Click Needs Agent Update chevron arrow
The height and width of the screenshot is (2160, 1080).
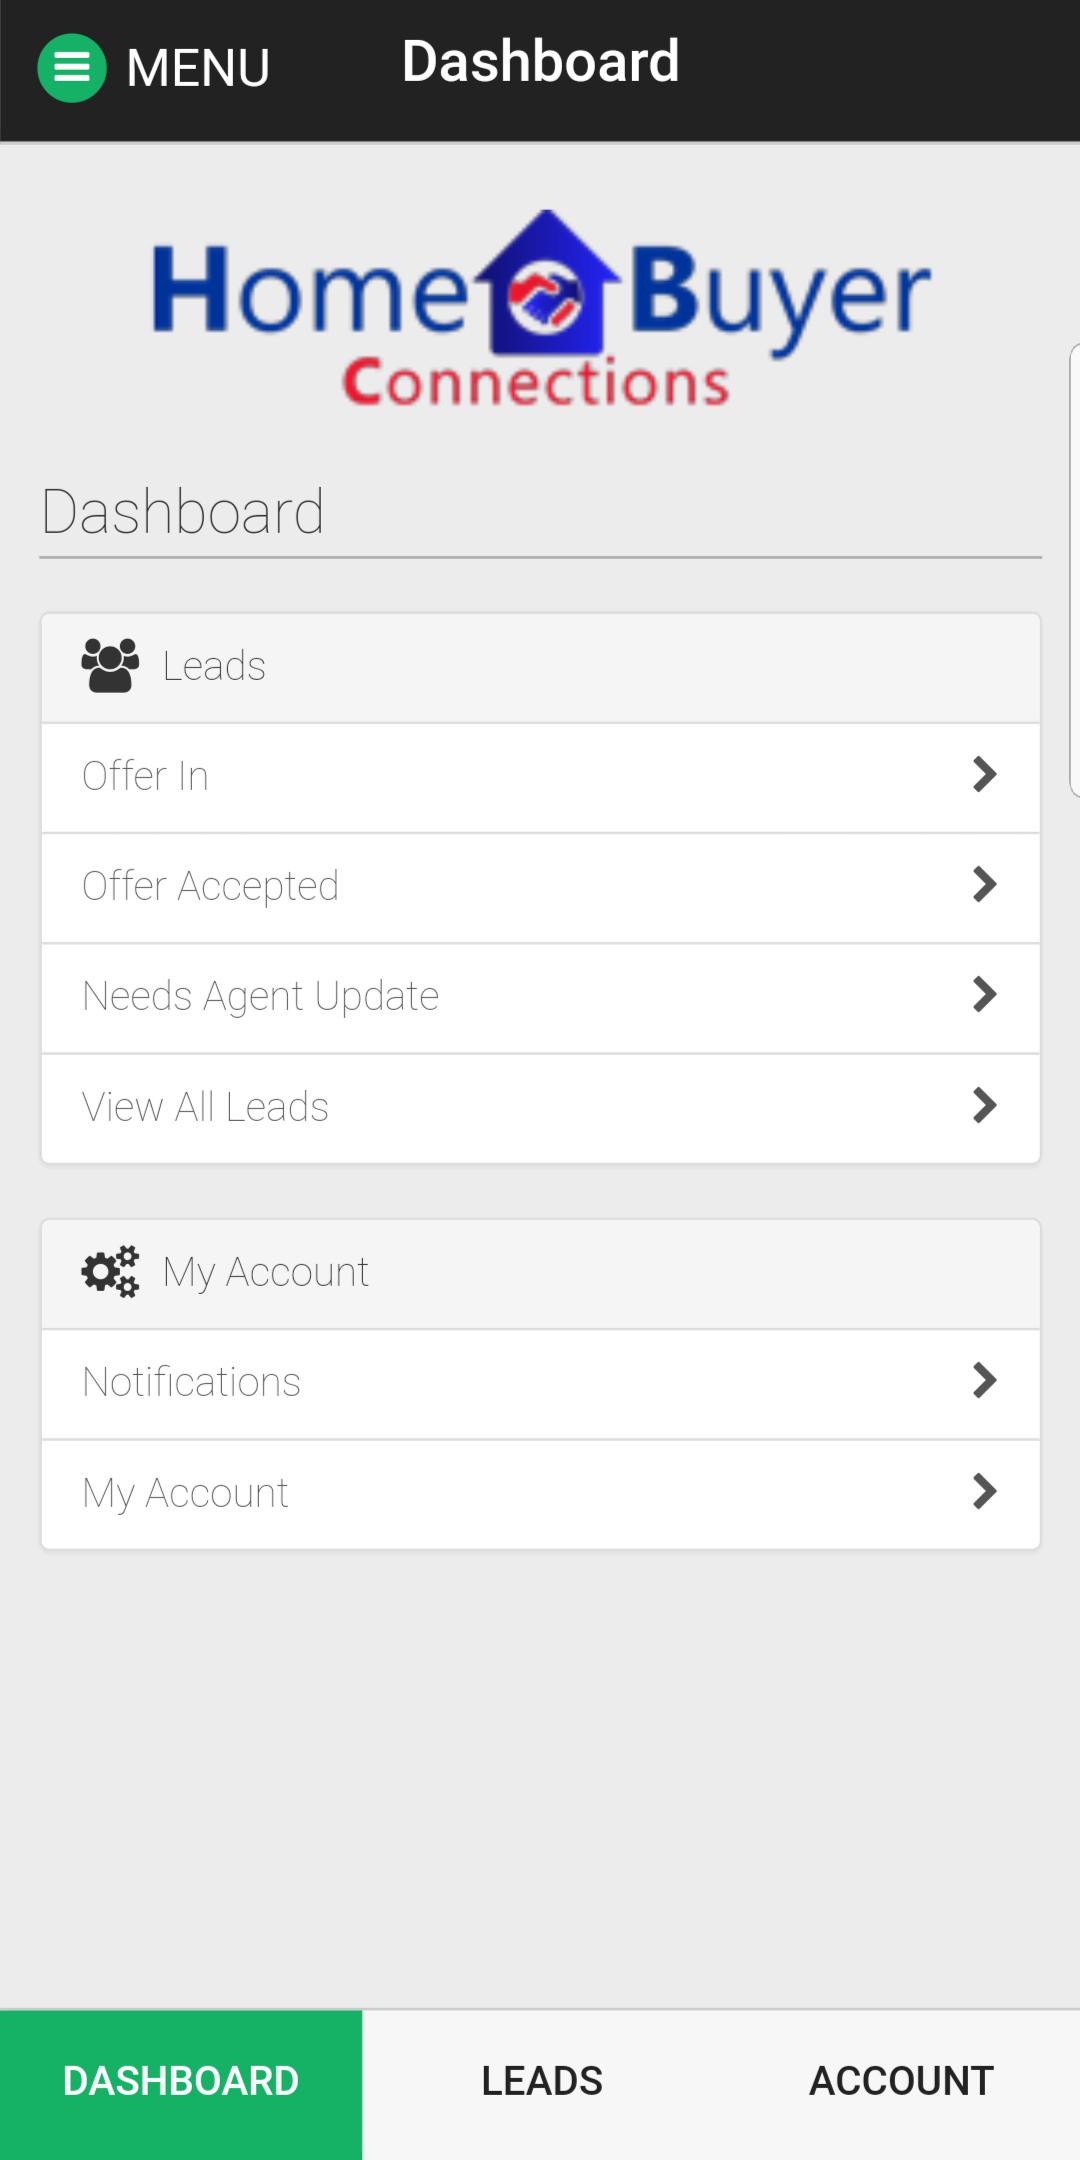click(x=984, y=995)
